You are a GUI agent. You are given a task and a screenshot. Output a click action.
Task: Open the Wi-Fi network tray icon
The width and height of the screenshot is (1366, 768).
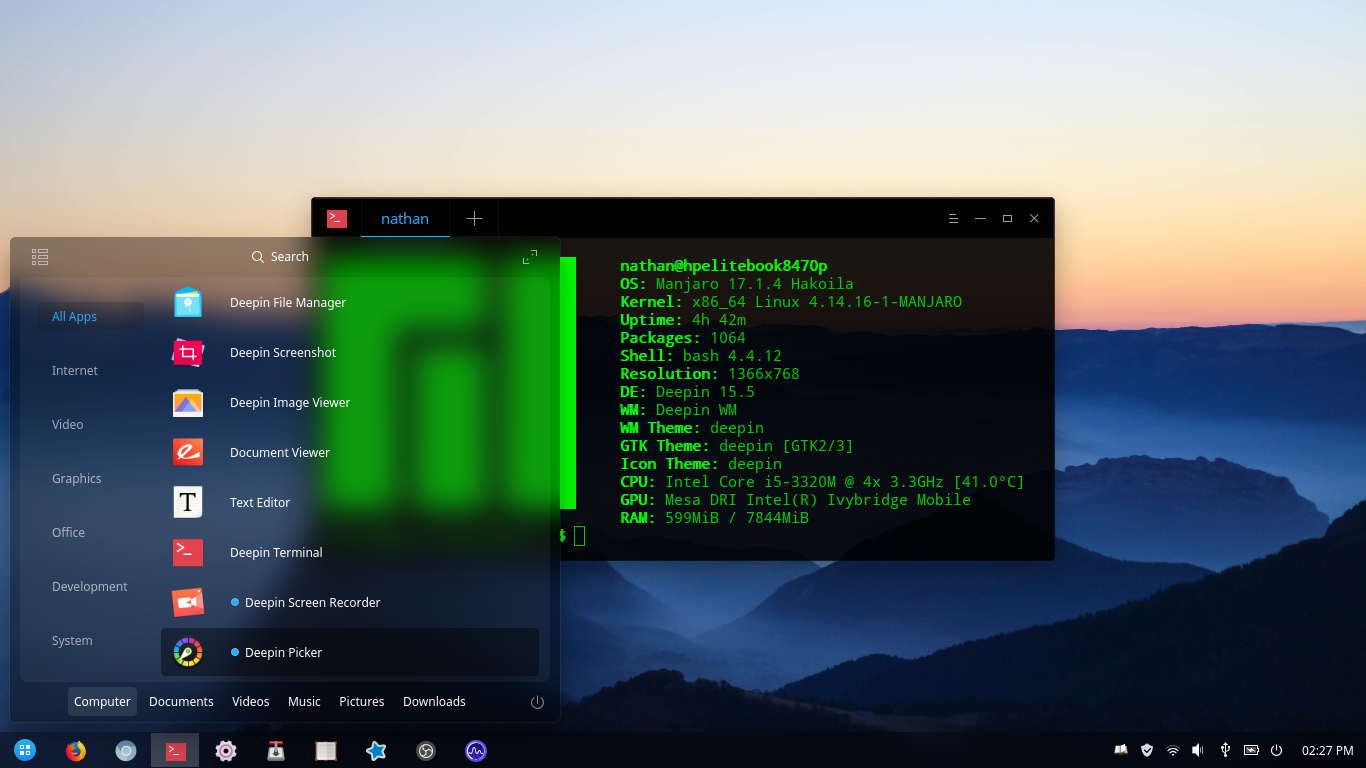(x=1173, y=750)
